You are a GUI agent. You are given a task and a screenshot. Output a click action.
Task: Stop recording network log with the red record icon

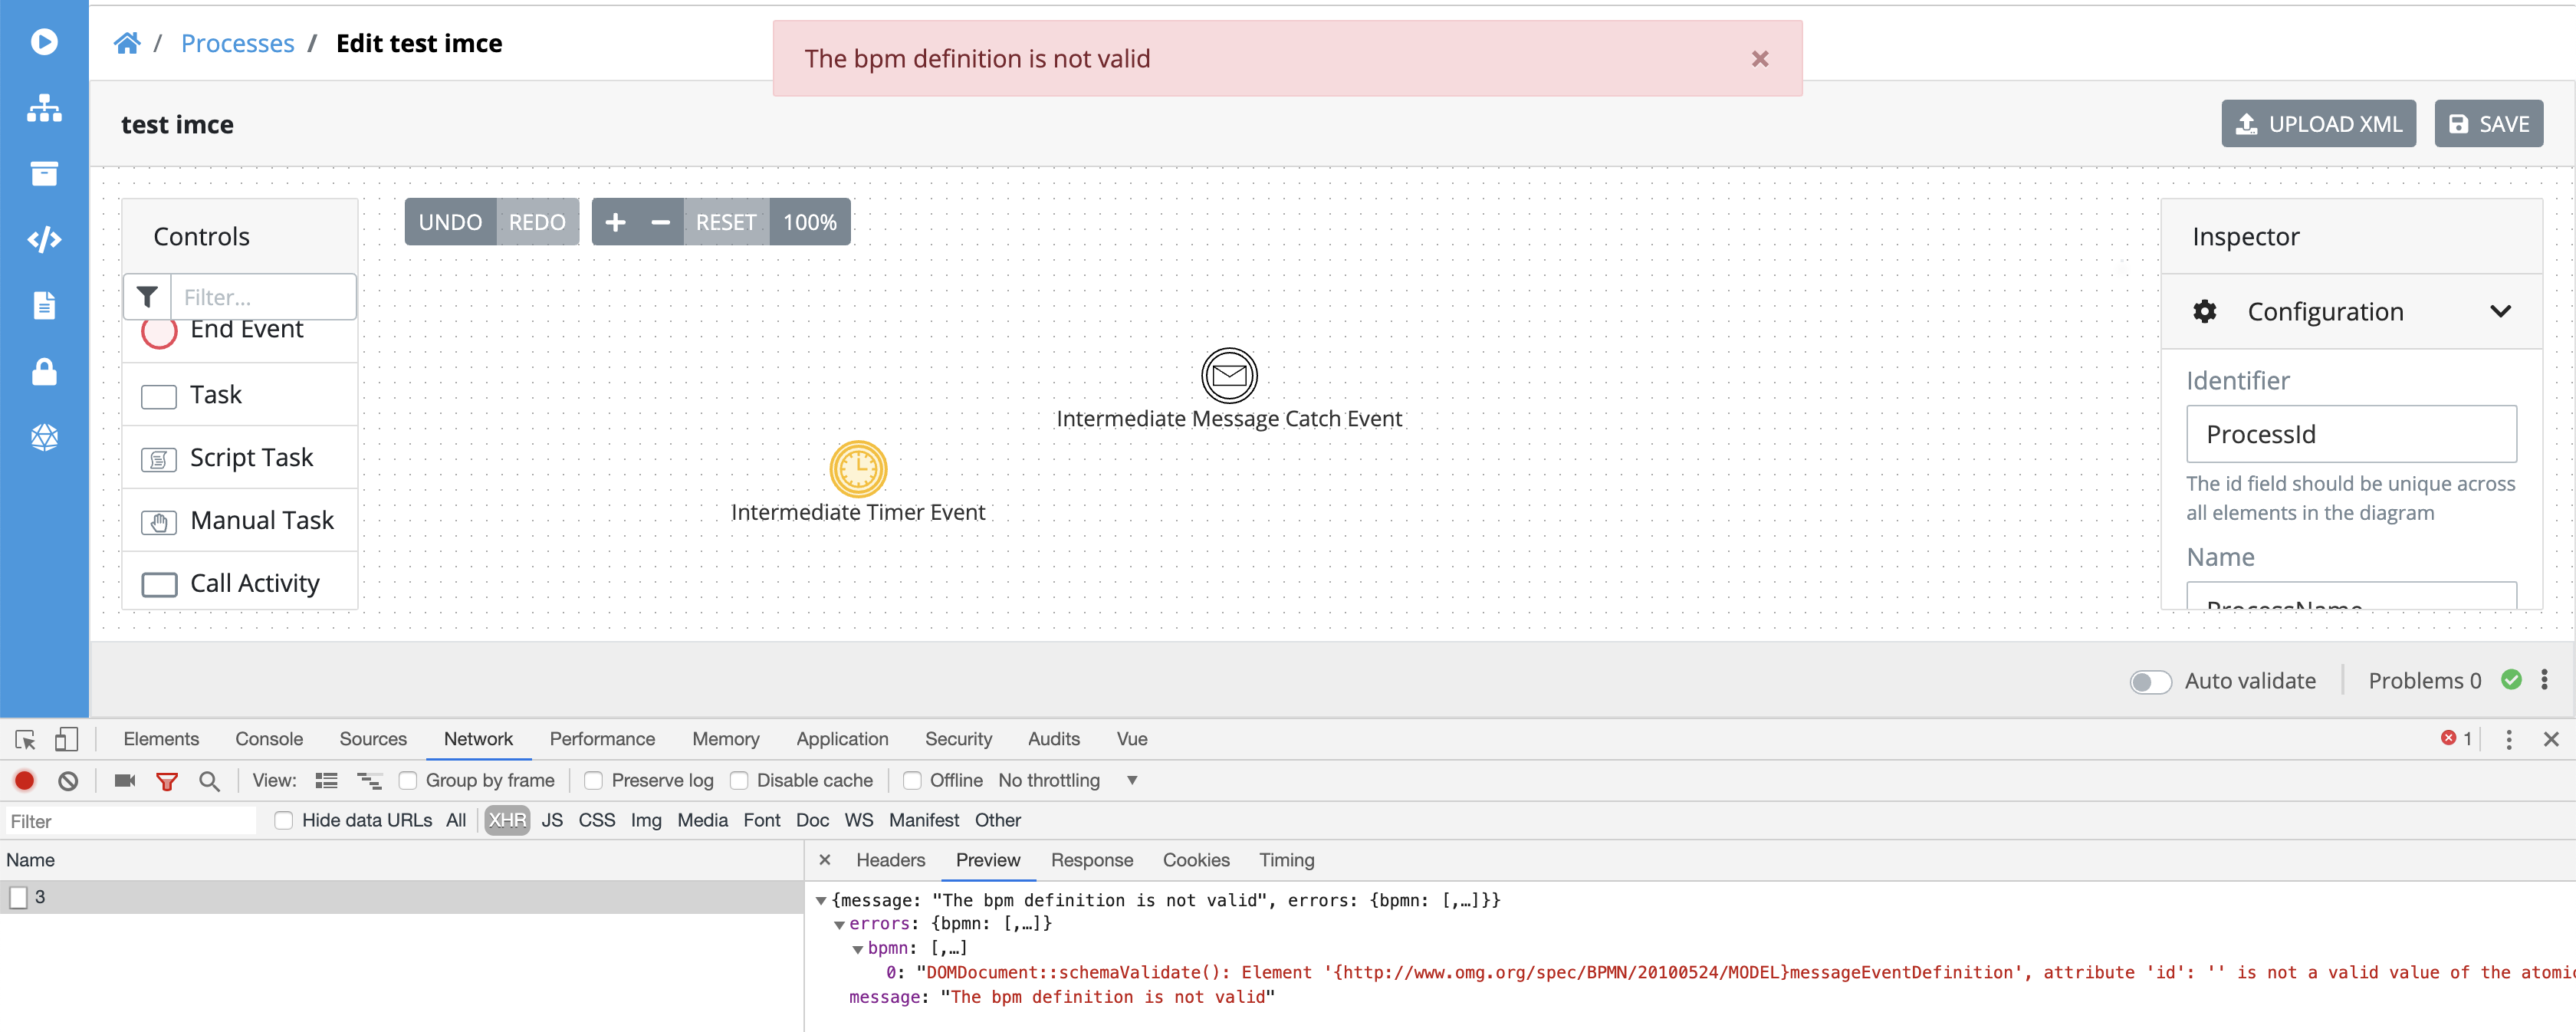24,780
